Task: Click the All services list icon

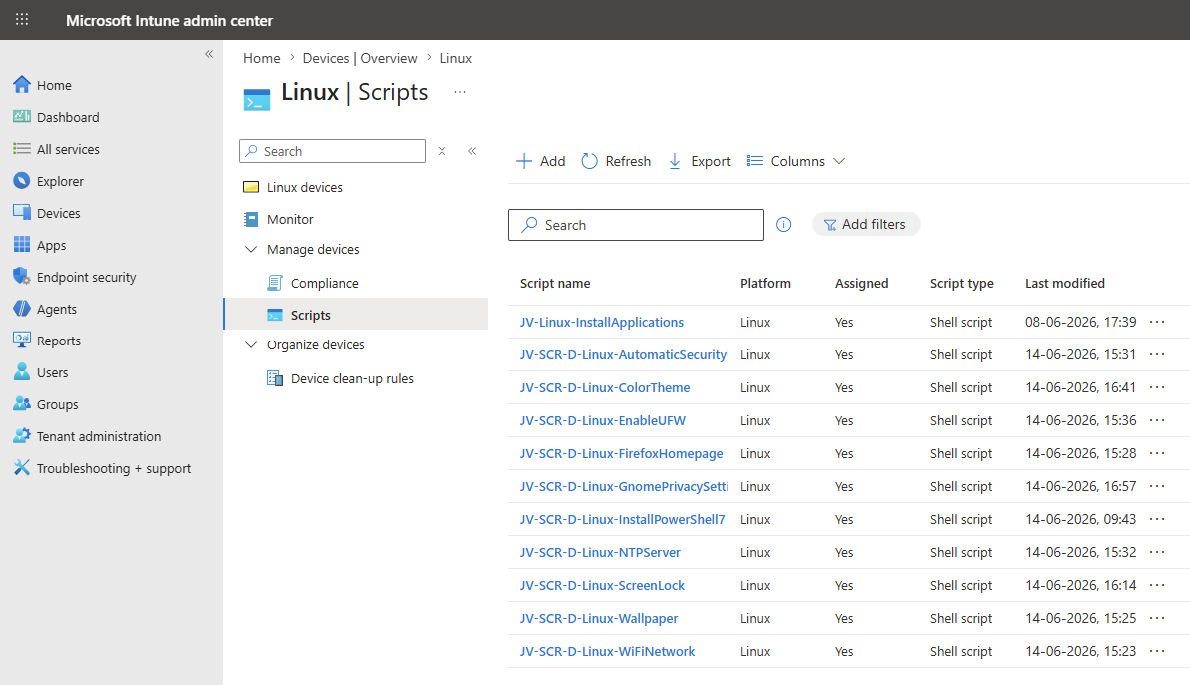Action: point(22,149)
